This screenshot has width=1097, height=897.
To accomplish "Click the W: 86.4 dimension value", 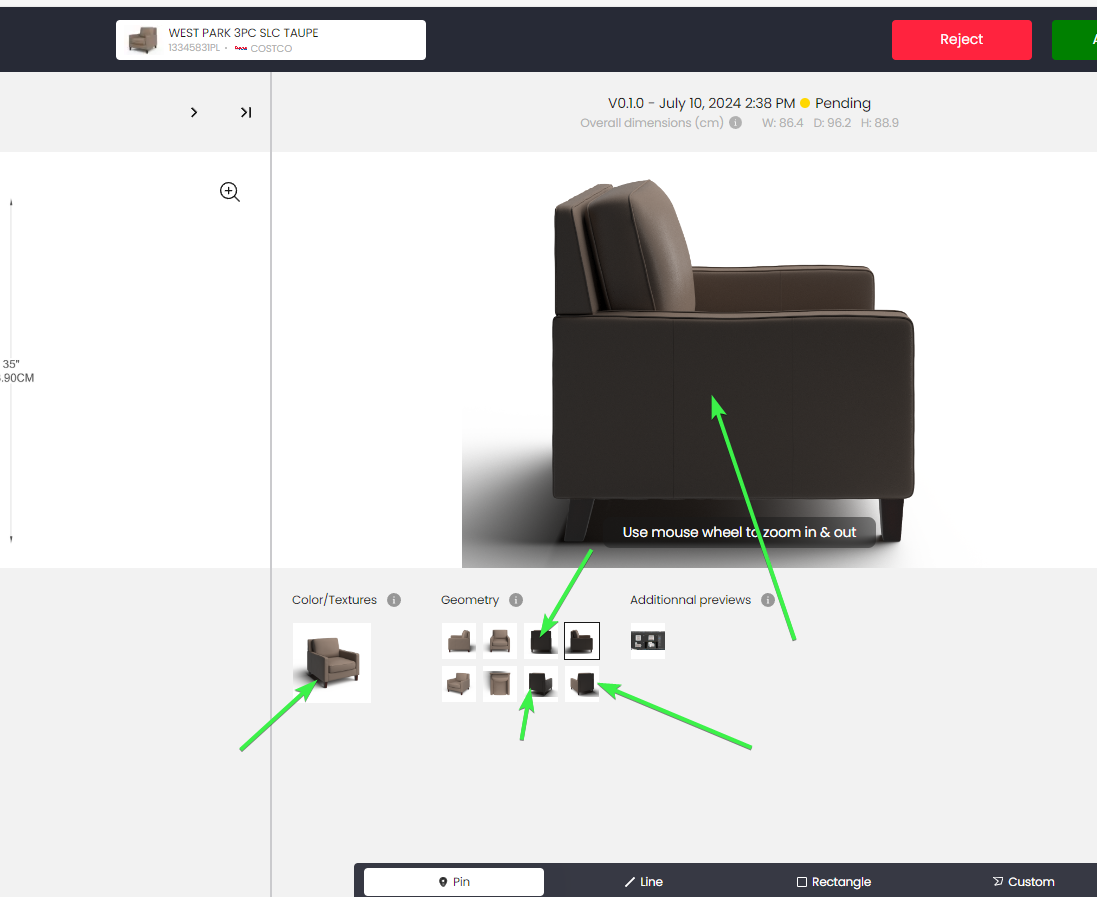I will click(x=782, y=122).
